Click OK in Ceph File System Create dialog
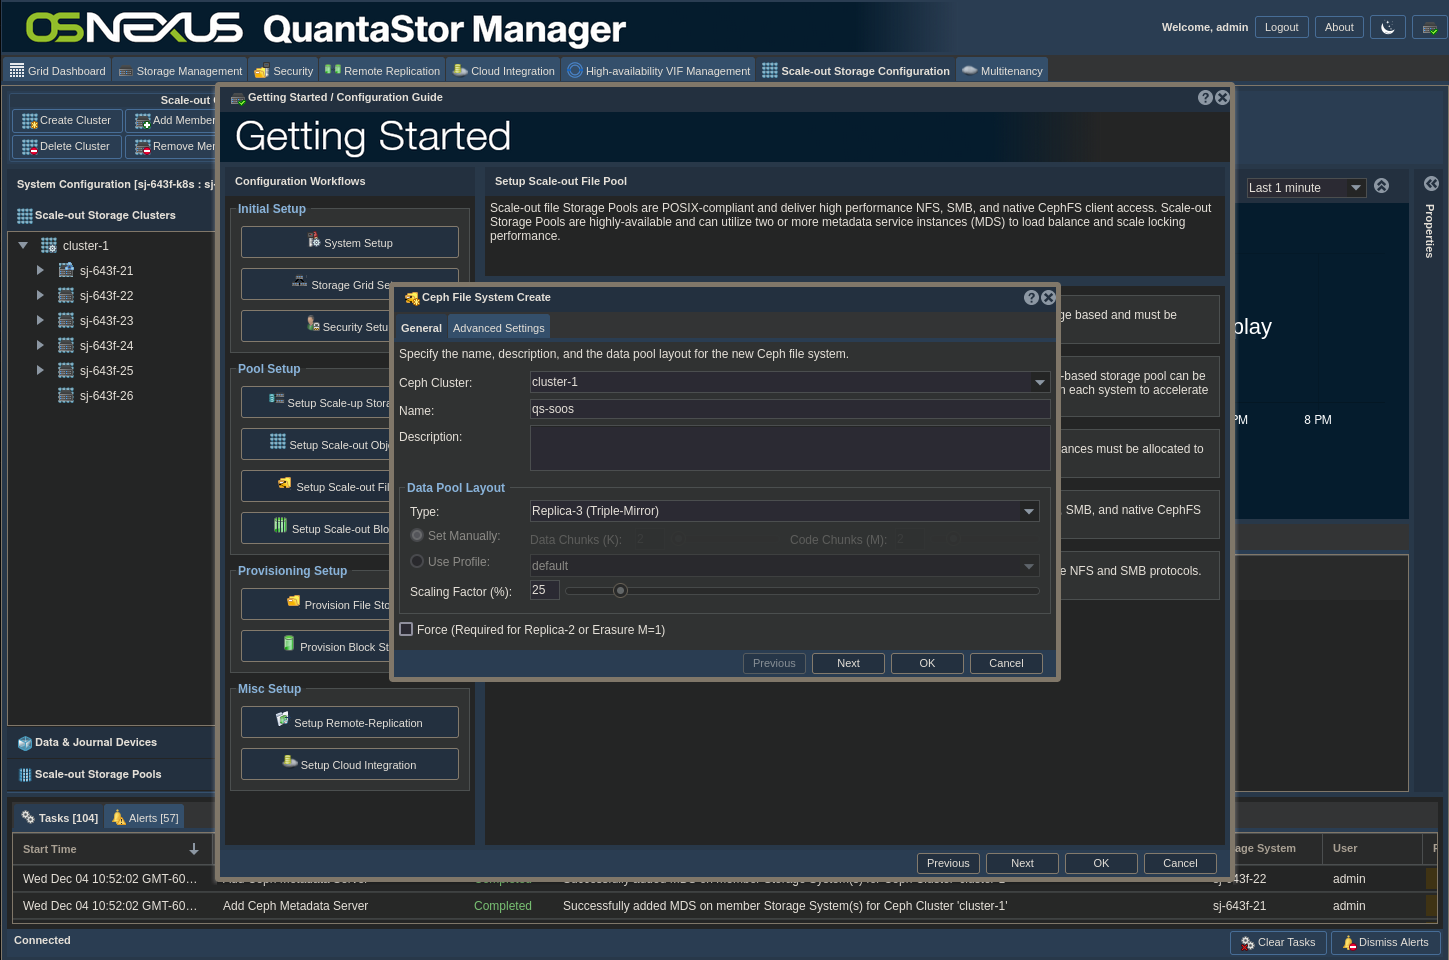 (927, 664)
